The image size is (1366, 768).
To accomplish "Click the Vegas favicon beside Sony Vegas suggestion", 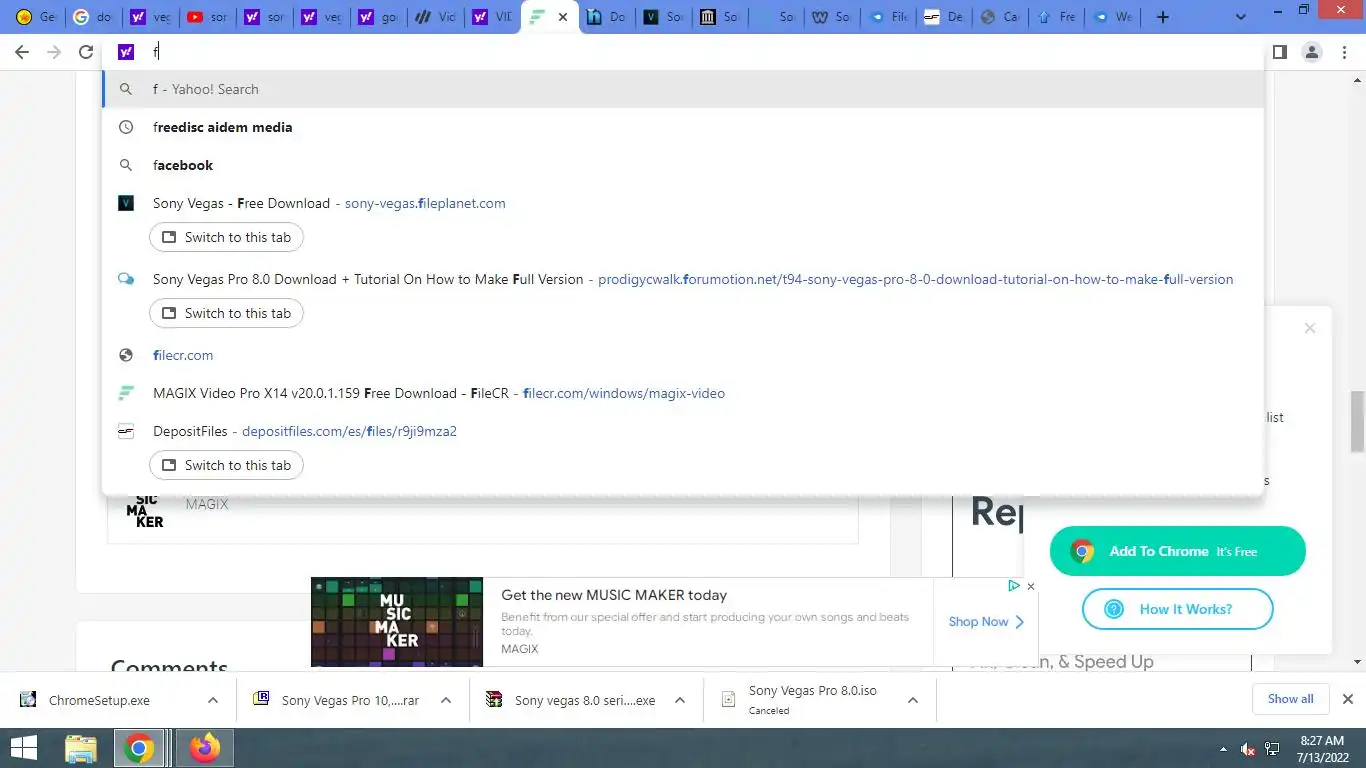I will (126, 203).
